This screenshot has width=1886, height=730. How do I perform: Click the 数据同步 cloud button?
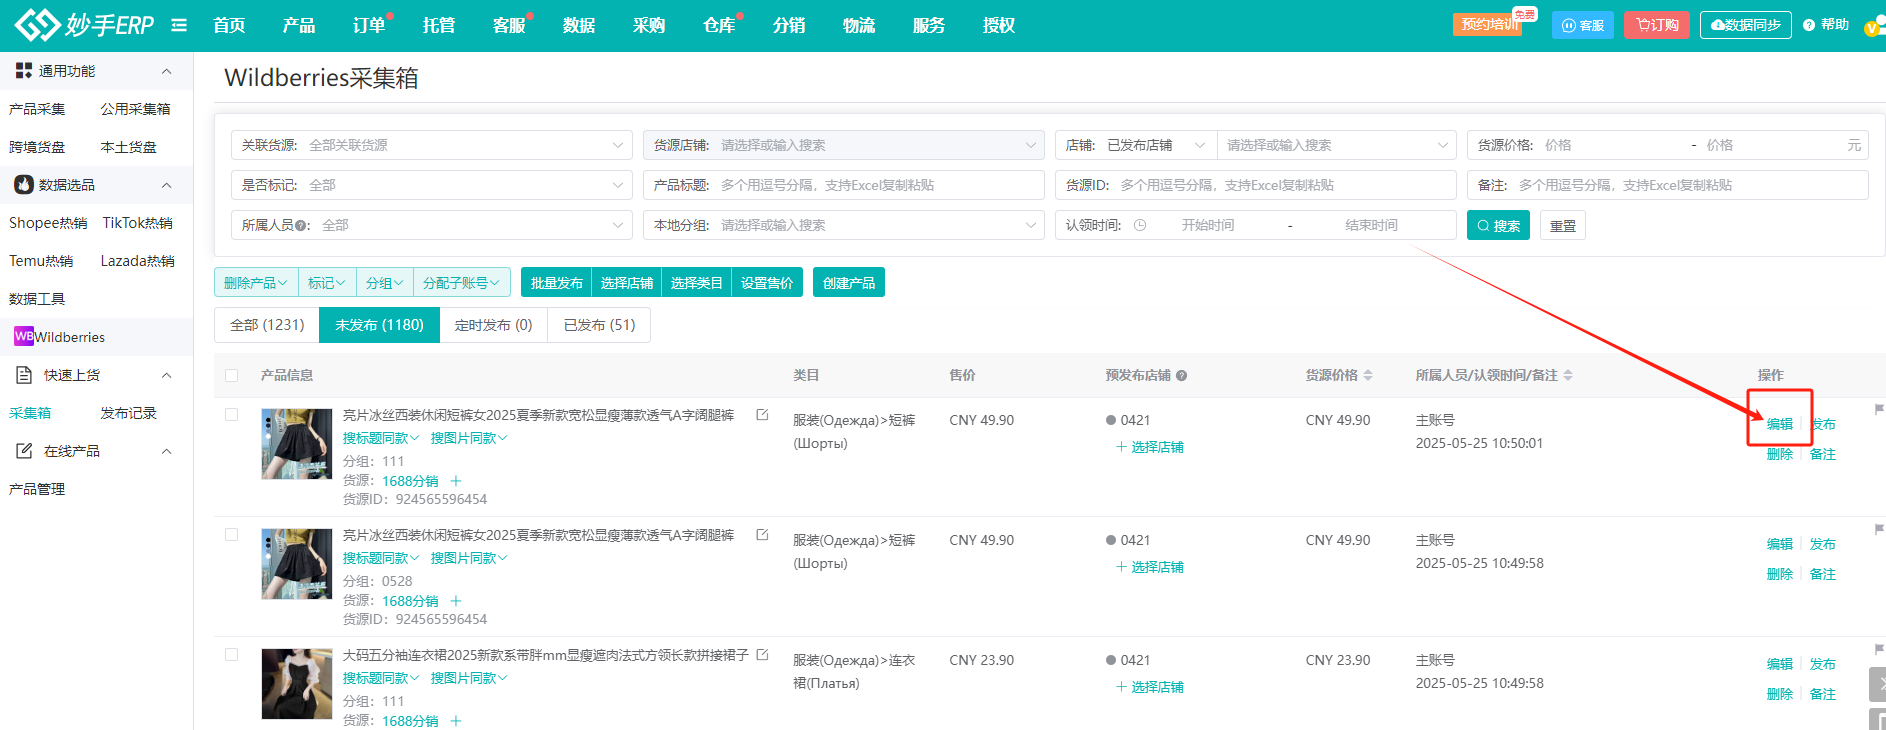(x=1746, y=25)
